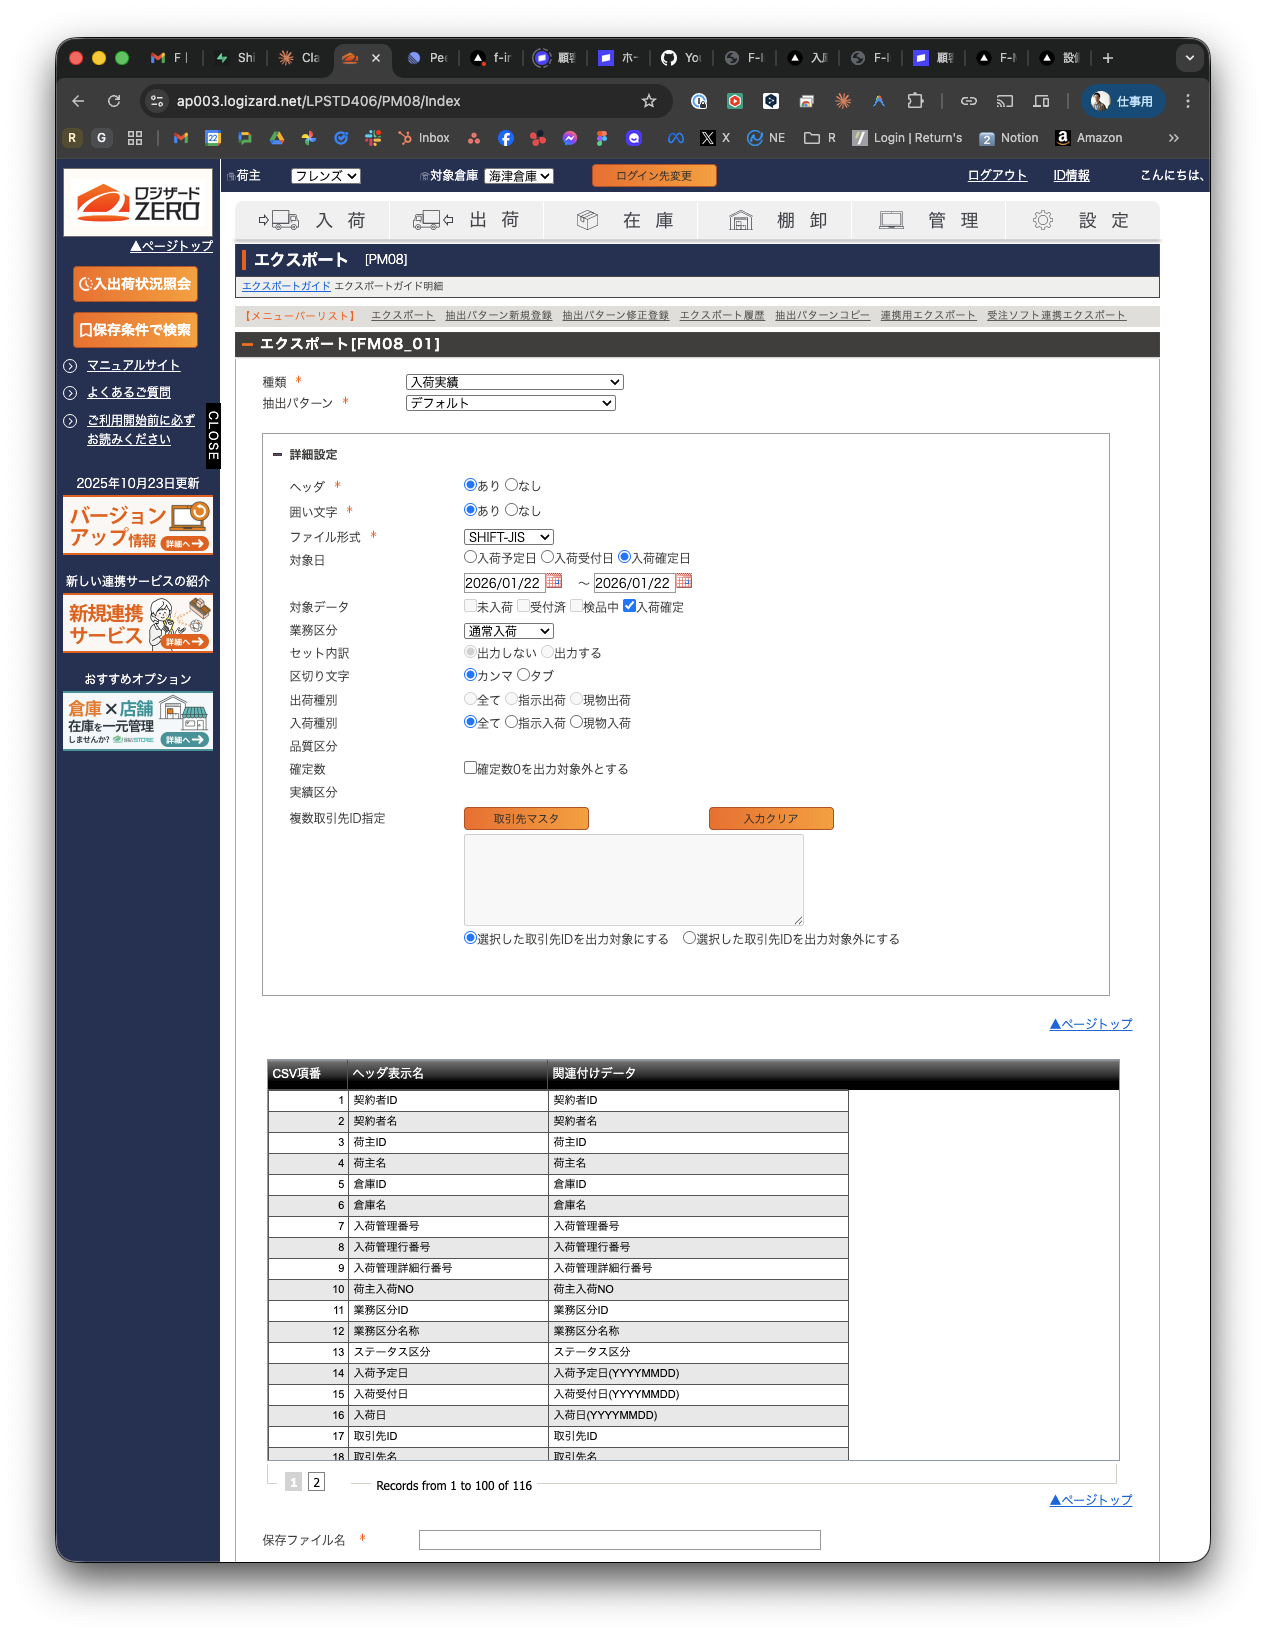Viewport: 1266px width, 1636px height.
Task: Open the Google Drive bookmark icon
Action: pyautogui.click(x=277, y=138)
